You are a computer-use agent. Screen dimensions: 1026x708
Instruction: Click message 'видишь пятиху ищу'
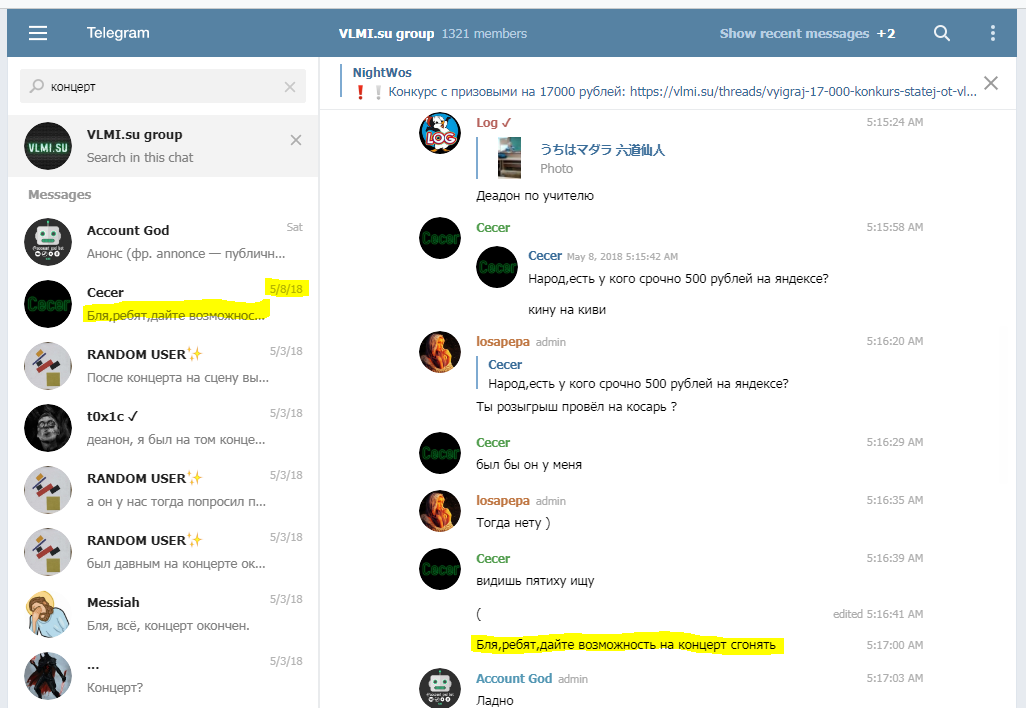pyautogui.click(x=535, y=580)
